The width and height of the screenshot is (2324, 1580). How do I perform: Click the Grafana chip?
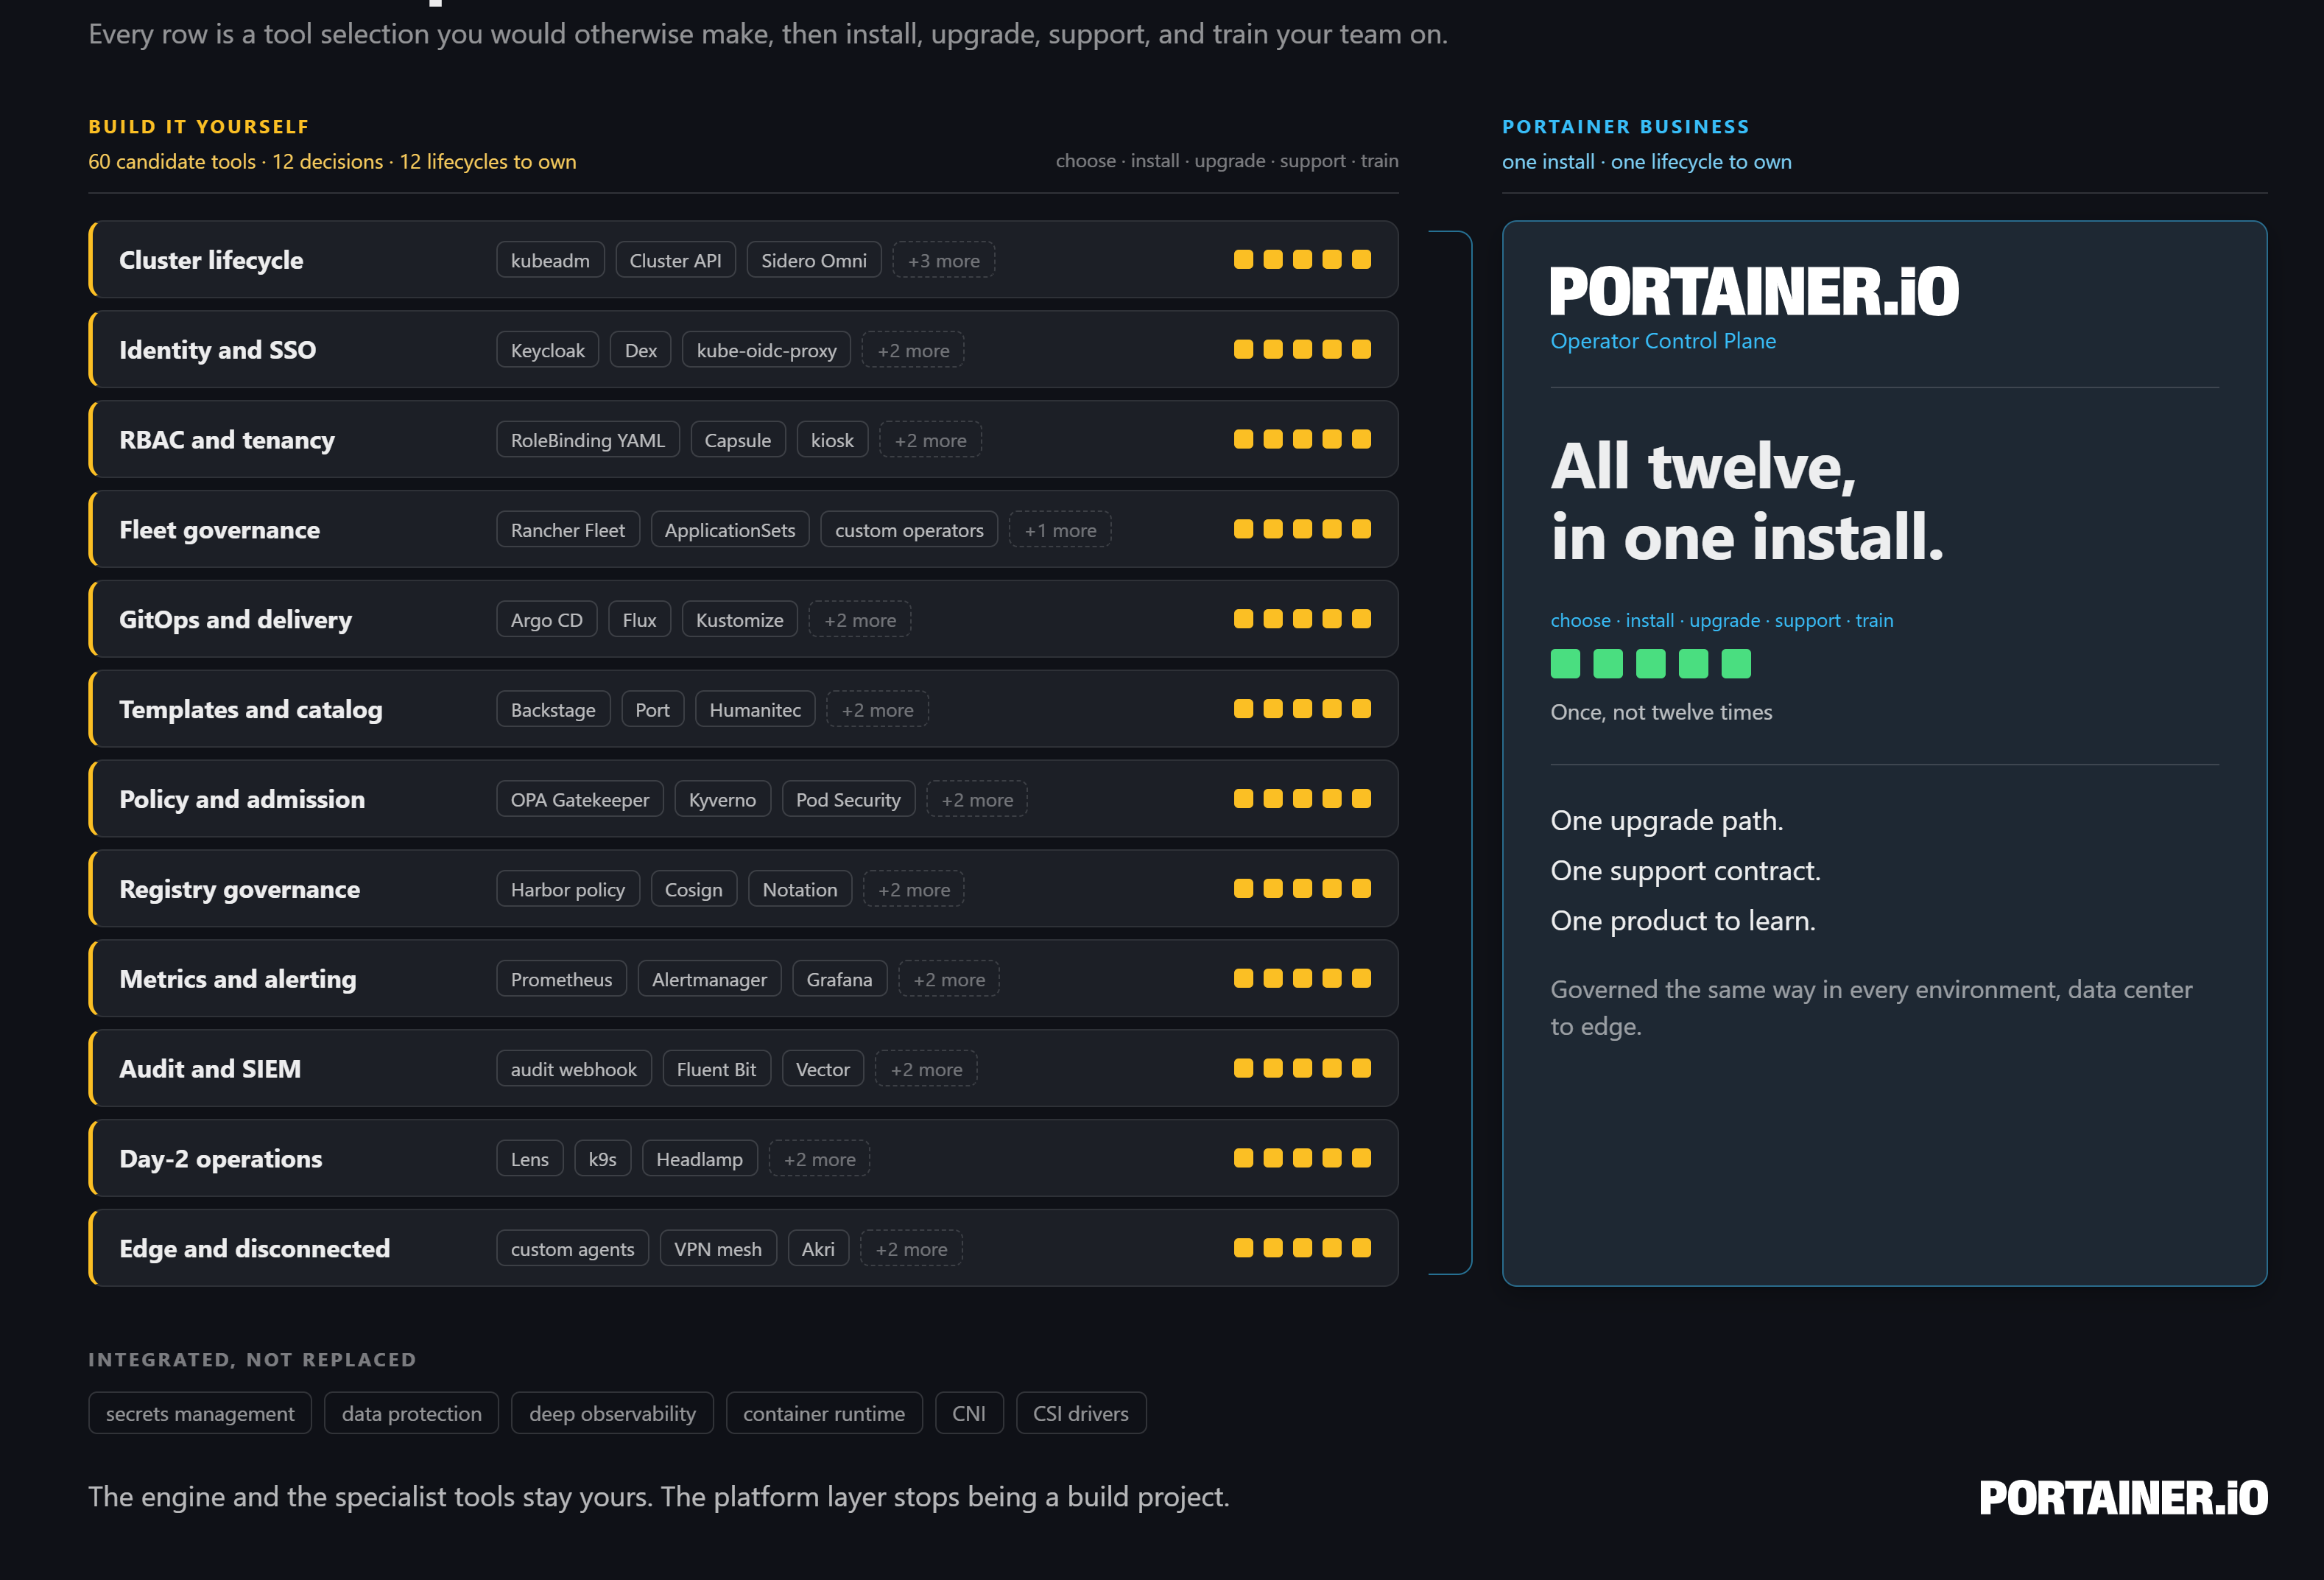(x=839, y=979)
